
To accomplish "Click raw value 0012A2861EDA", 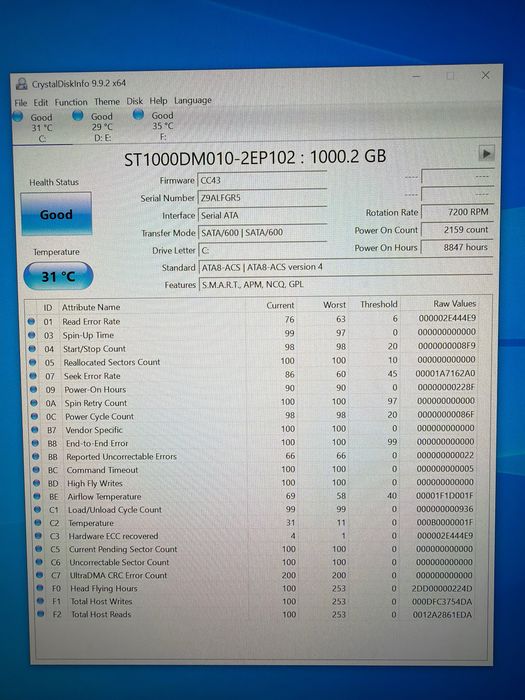I will pyautogui.click(x=442, y=615).
